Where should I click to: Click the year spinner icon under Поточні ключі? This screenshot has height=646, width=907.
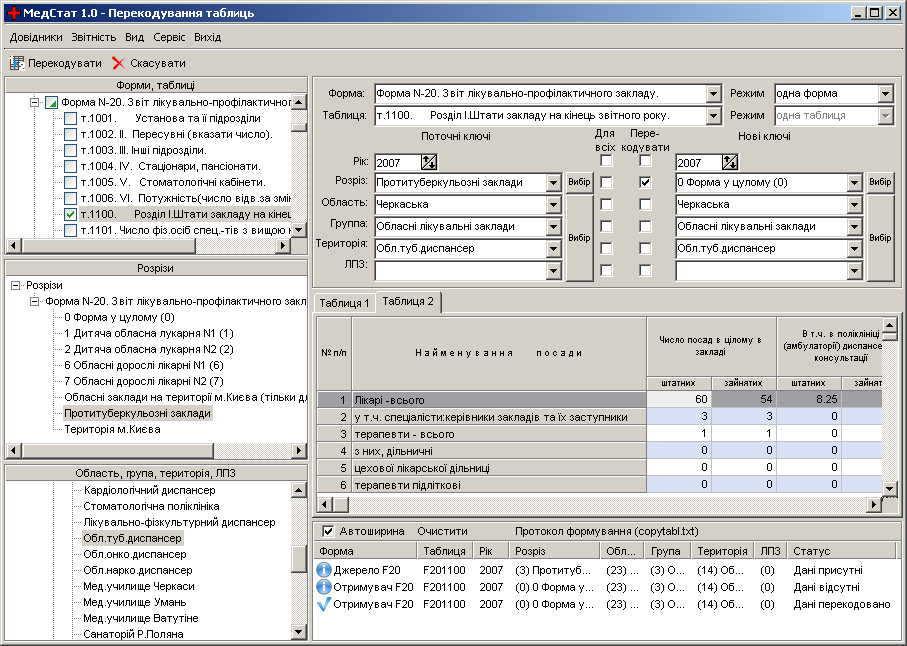[x=429, y=163]
